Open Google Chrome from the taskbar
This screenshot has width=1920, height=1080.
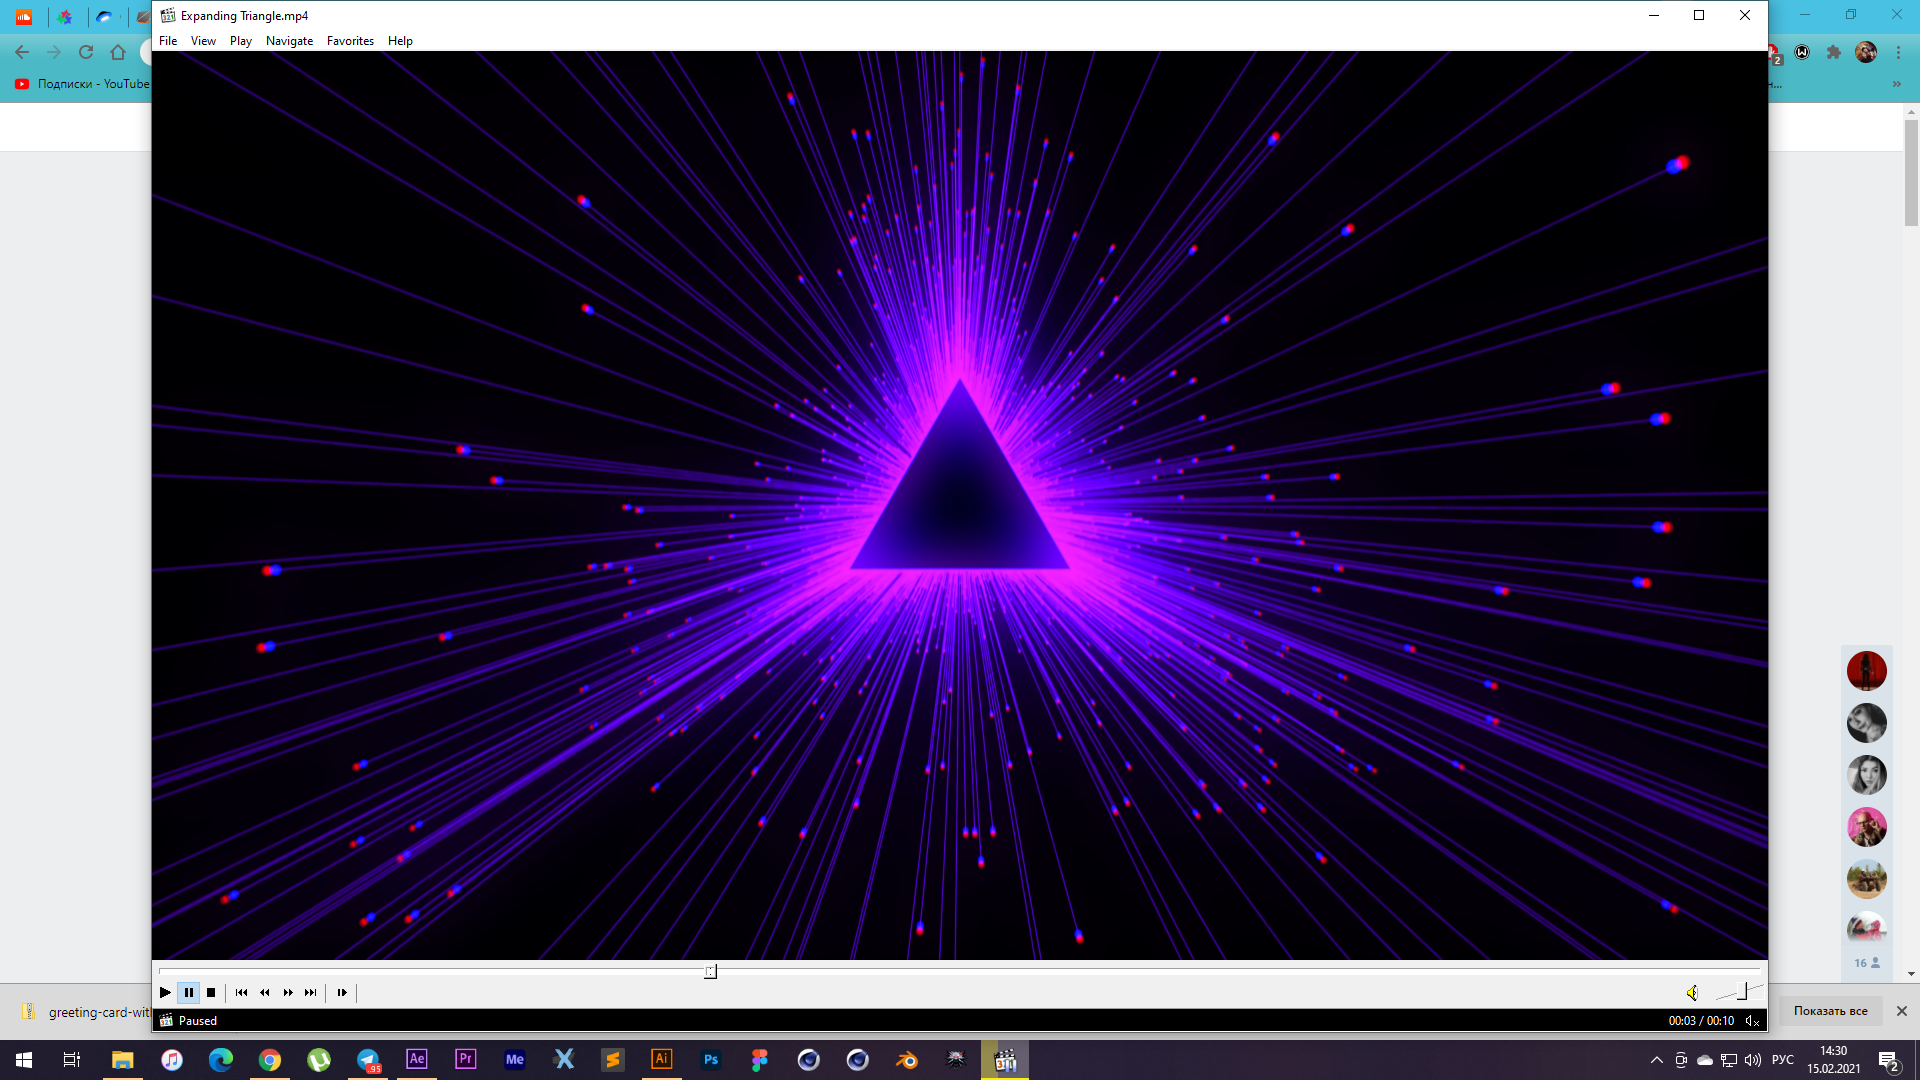click(x=270, y=1060)
